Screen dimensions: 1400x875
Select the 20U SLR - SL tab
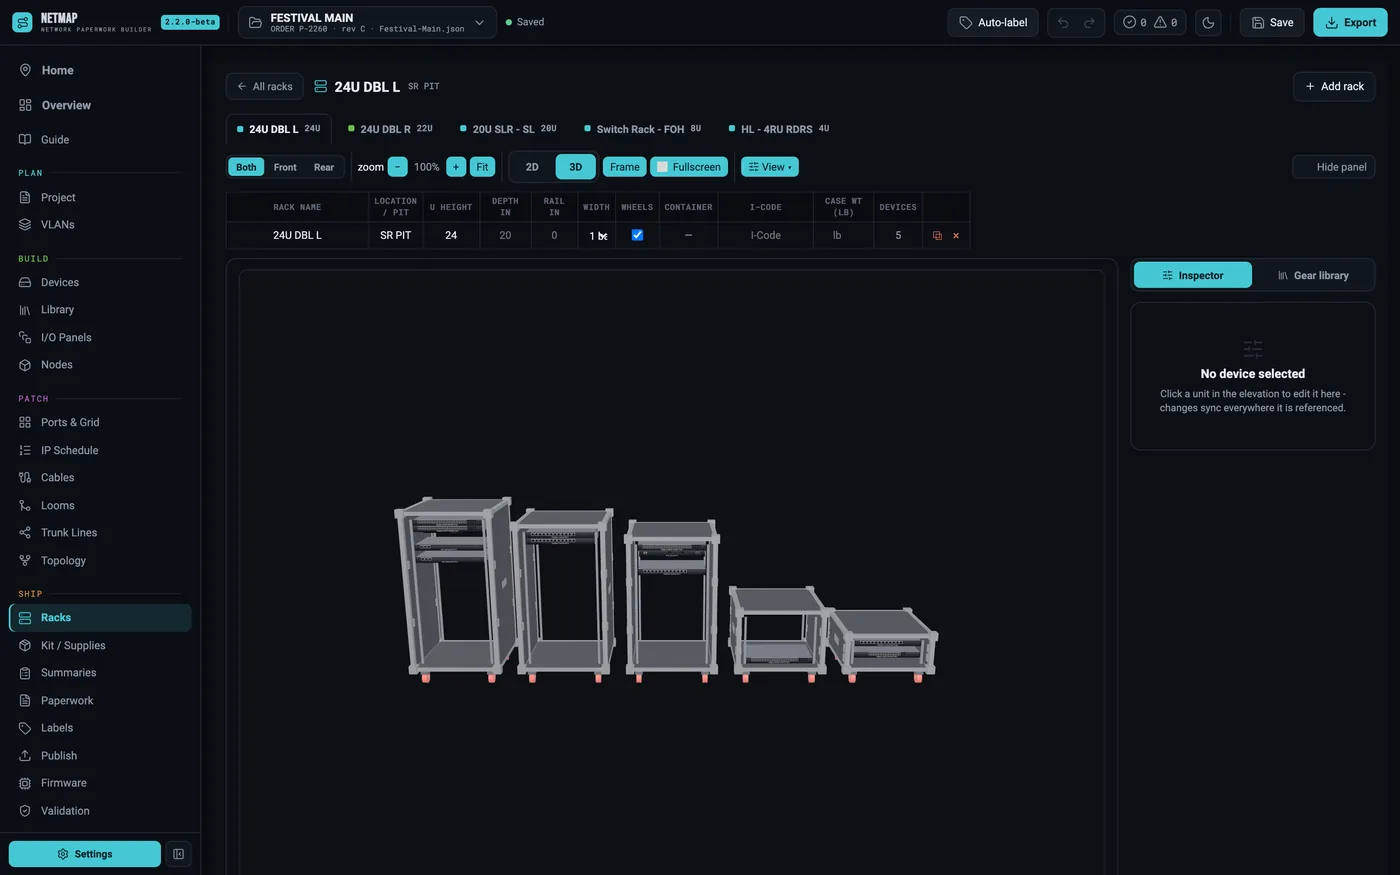[508, 129]
